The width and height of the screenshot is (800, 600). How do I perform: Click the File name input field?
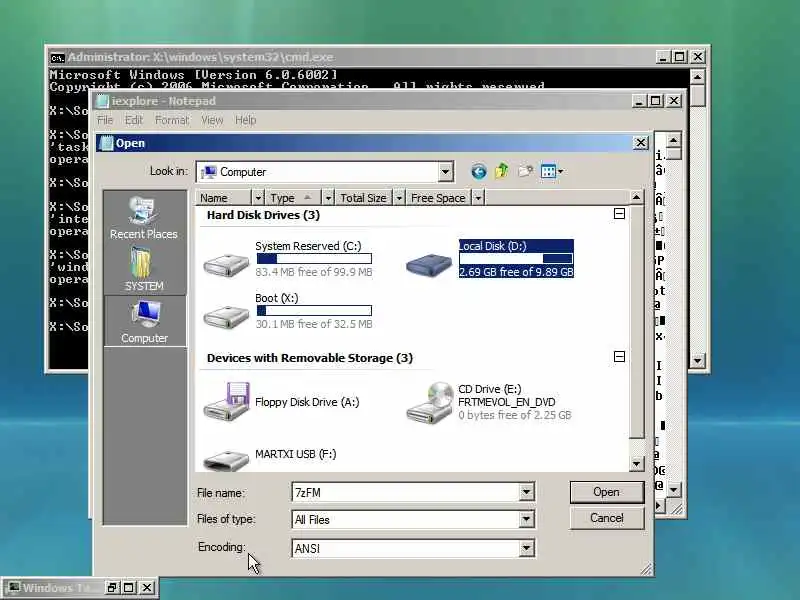406,492
